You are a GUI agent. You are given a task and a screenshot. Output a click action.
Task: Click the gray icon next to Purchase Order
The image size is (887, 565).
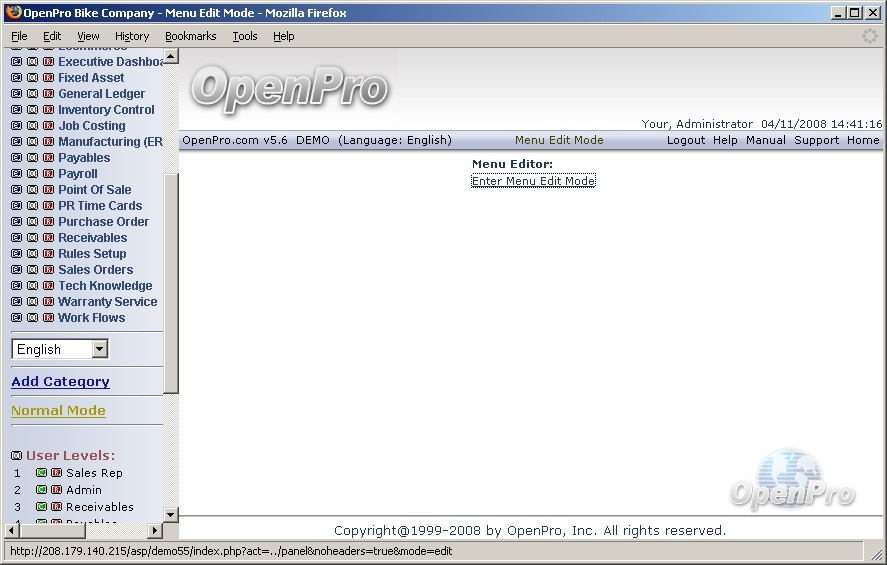pyautogui.click(x=32, y=222)
